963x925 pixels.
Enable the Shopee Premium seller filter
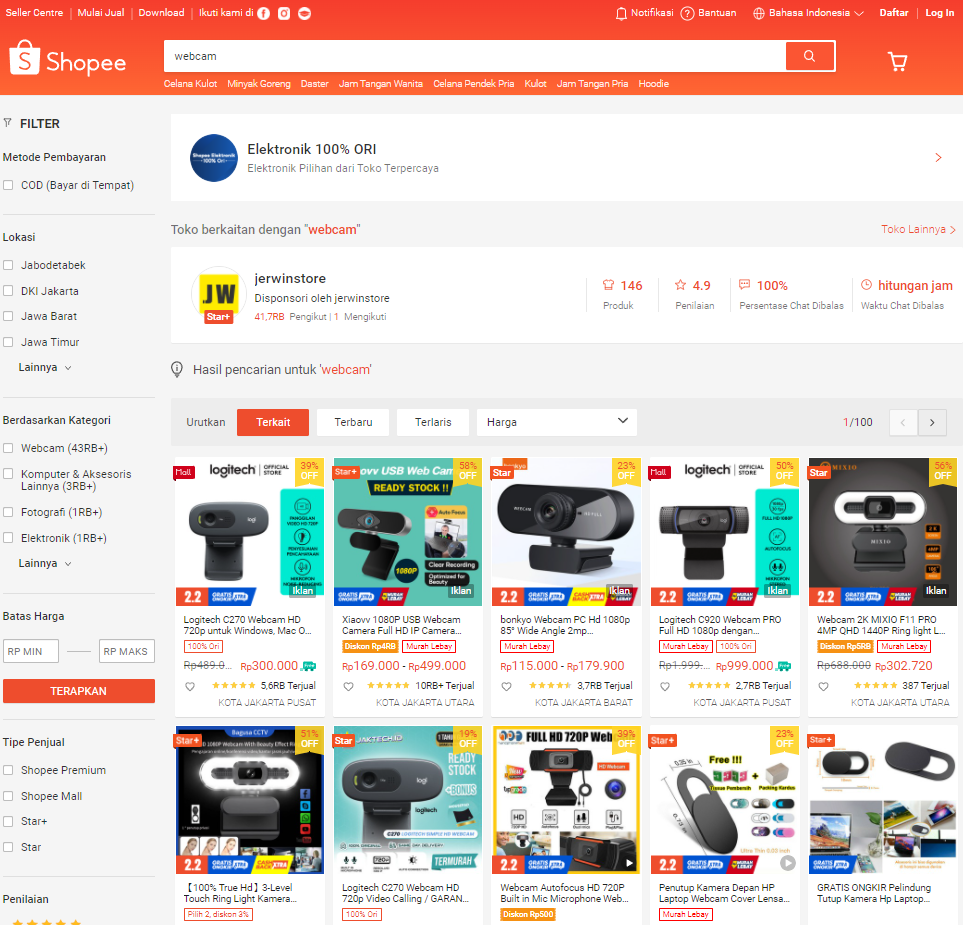coord(8,770)
